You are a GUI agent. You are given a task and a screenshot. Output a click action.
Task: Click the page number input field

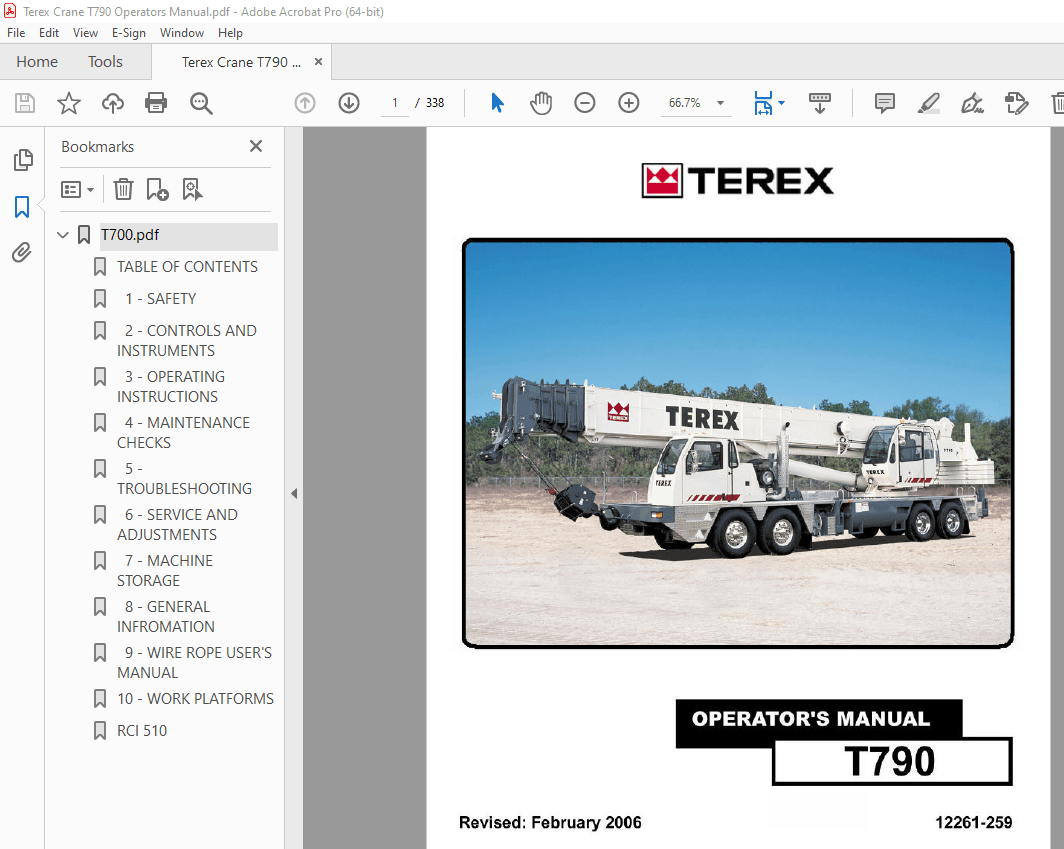[394, 102]
